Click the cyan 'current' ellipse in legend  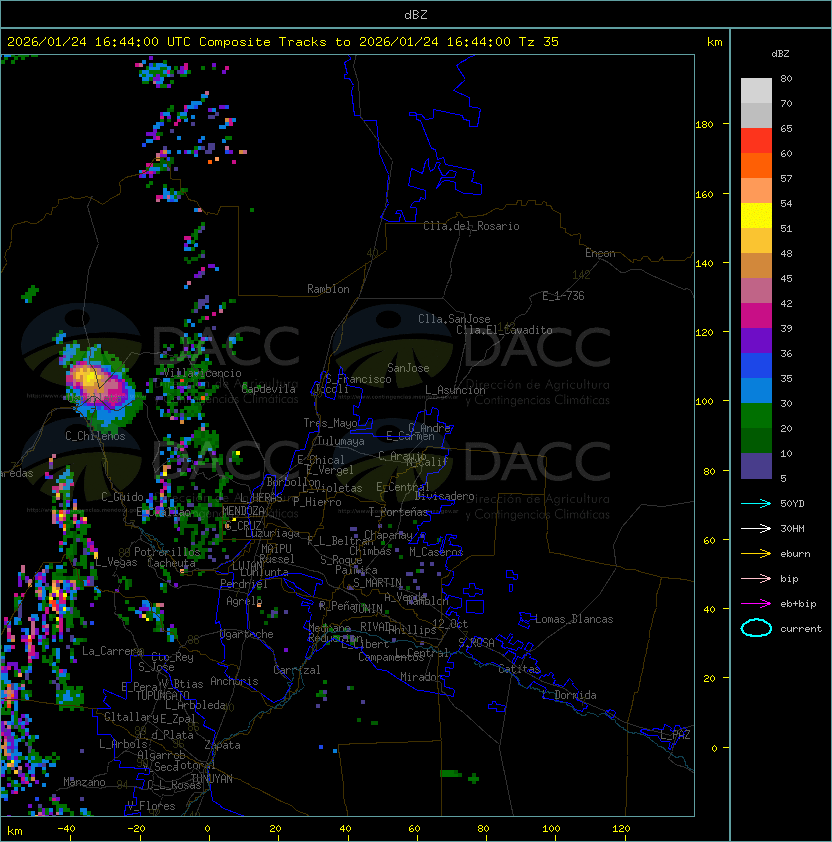pyautogui.click(x=756, y=628)
